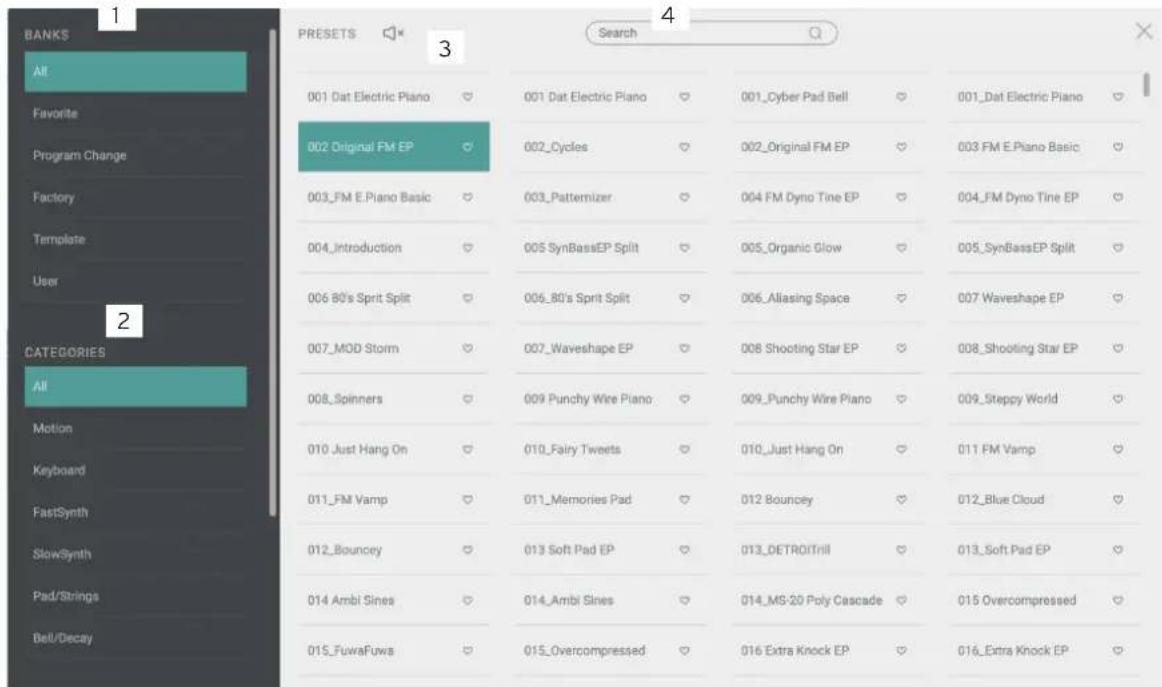Mark 004_Introduction as favorite via heart icon
Viewport: 1162px width, 687px height.
pos(468,248)
